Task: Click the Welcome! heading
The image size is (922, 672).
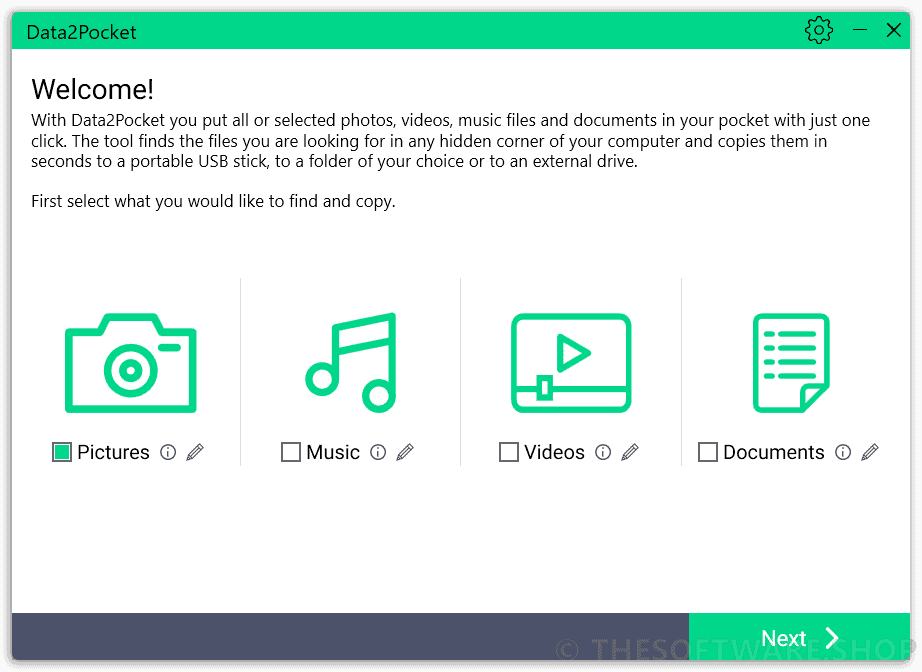Action: [x=92, y=89]
